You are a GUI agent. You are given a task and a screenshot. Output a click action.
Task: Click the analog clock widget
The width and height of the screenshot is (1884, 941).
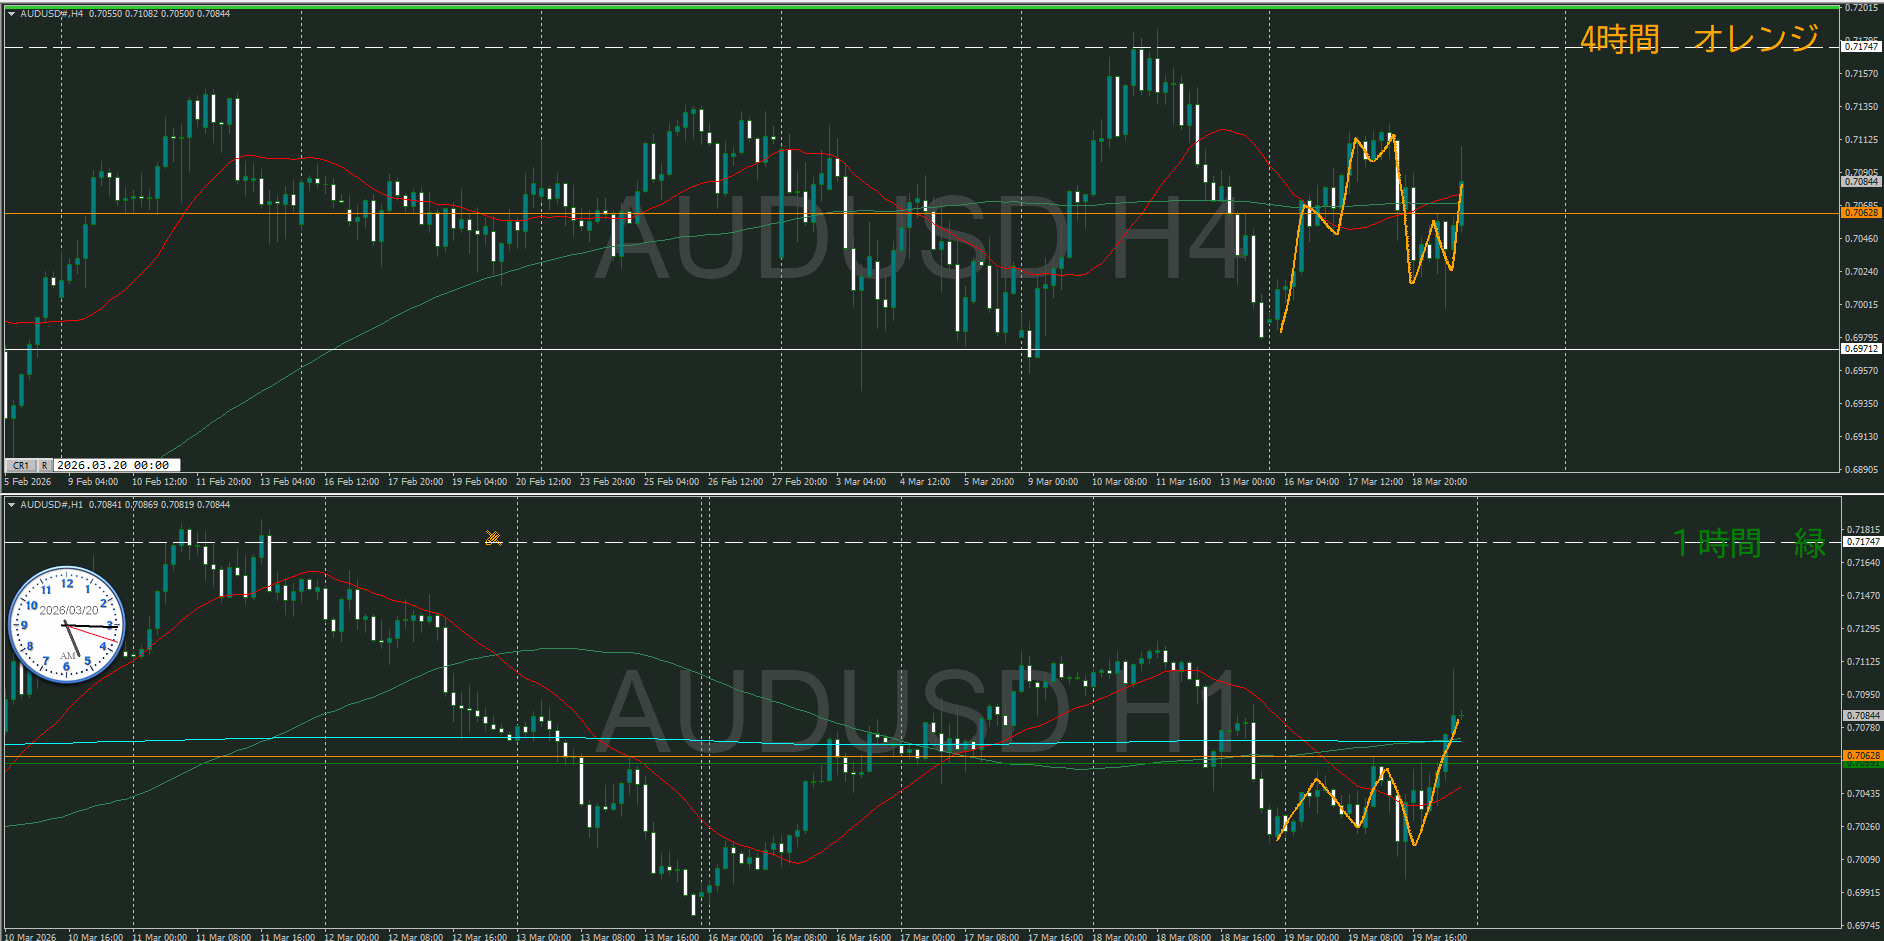pos(67,625)
